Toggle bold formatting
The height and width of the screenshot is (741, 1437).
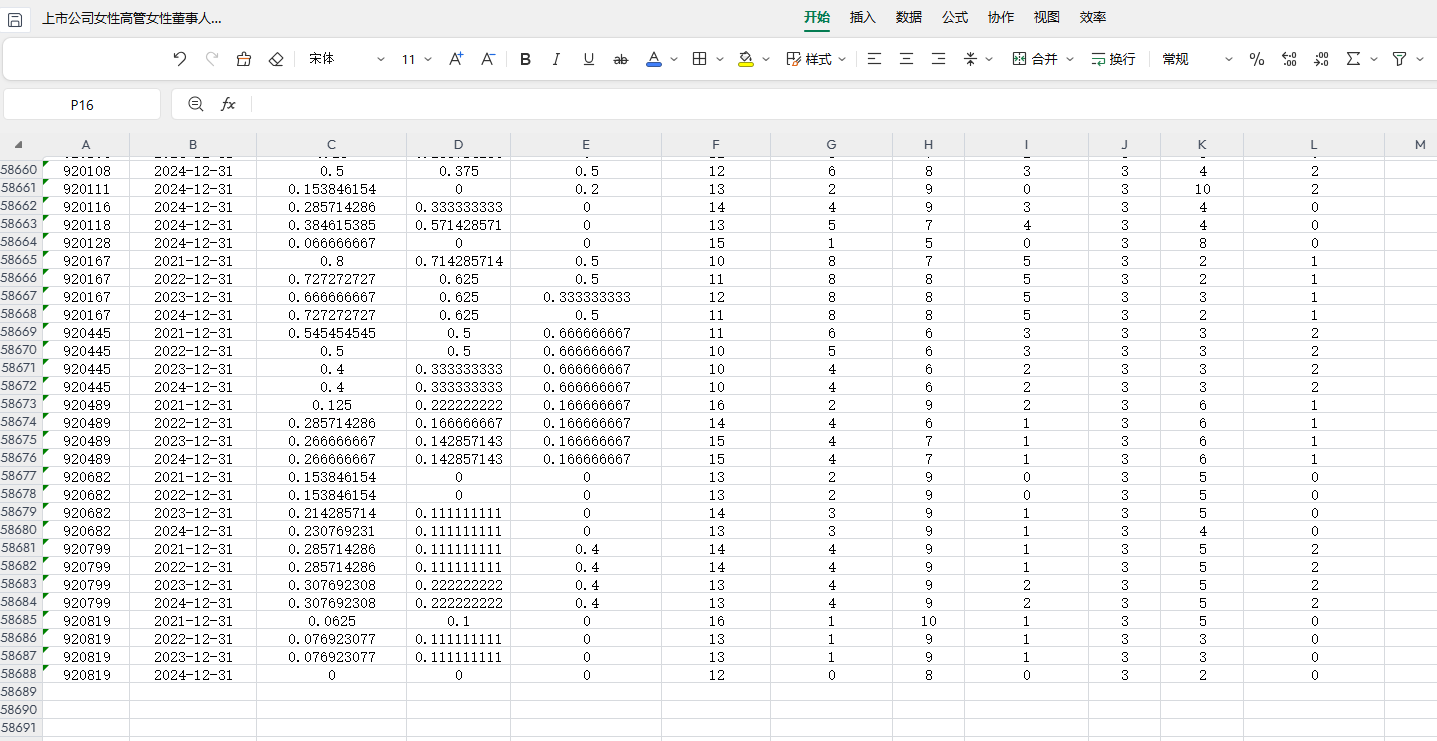click(x=525, y=60)
